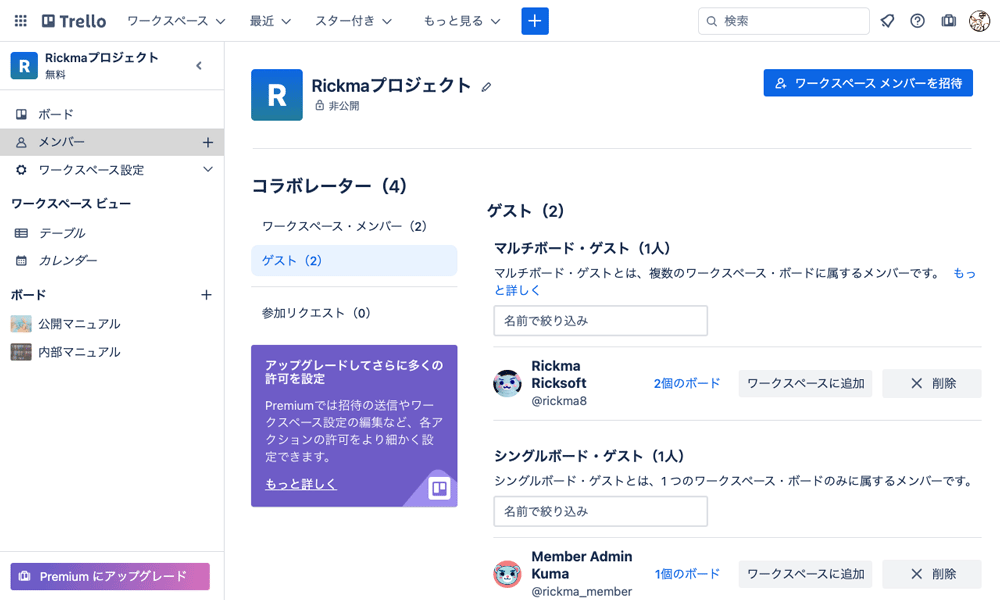Image resolution: width=1000 pixels, height=600 pixels.
Task: Click もっと詳しく link in upgrade banner
Action: (300, 484)
